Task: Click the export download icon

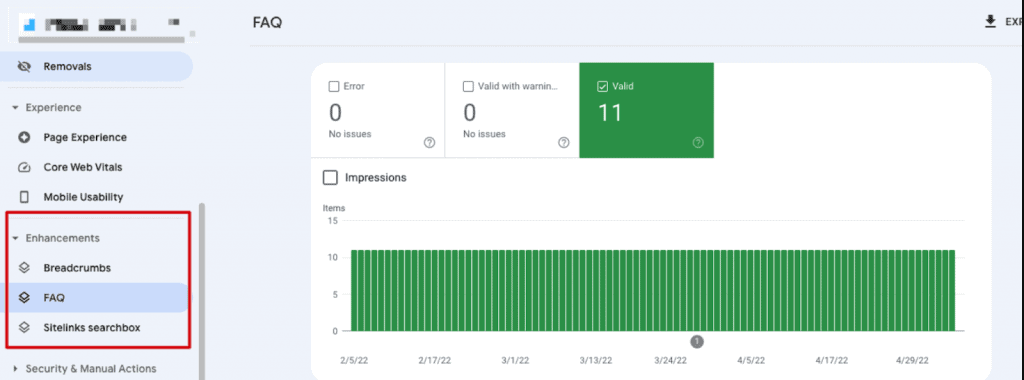Action: pos(990,22)
